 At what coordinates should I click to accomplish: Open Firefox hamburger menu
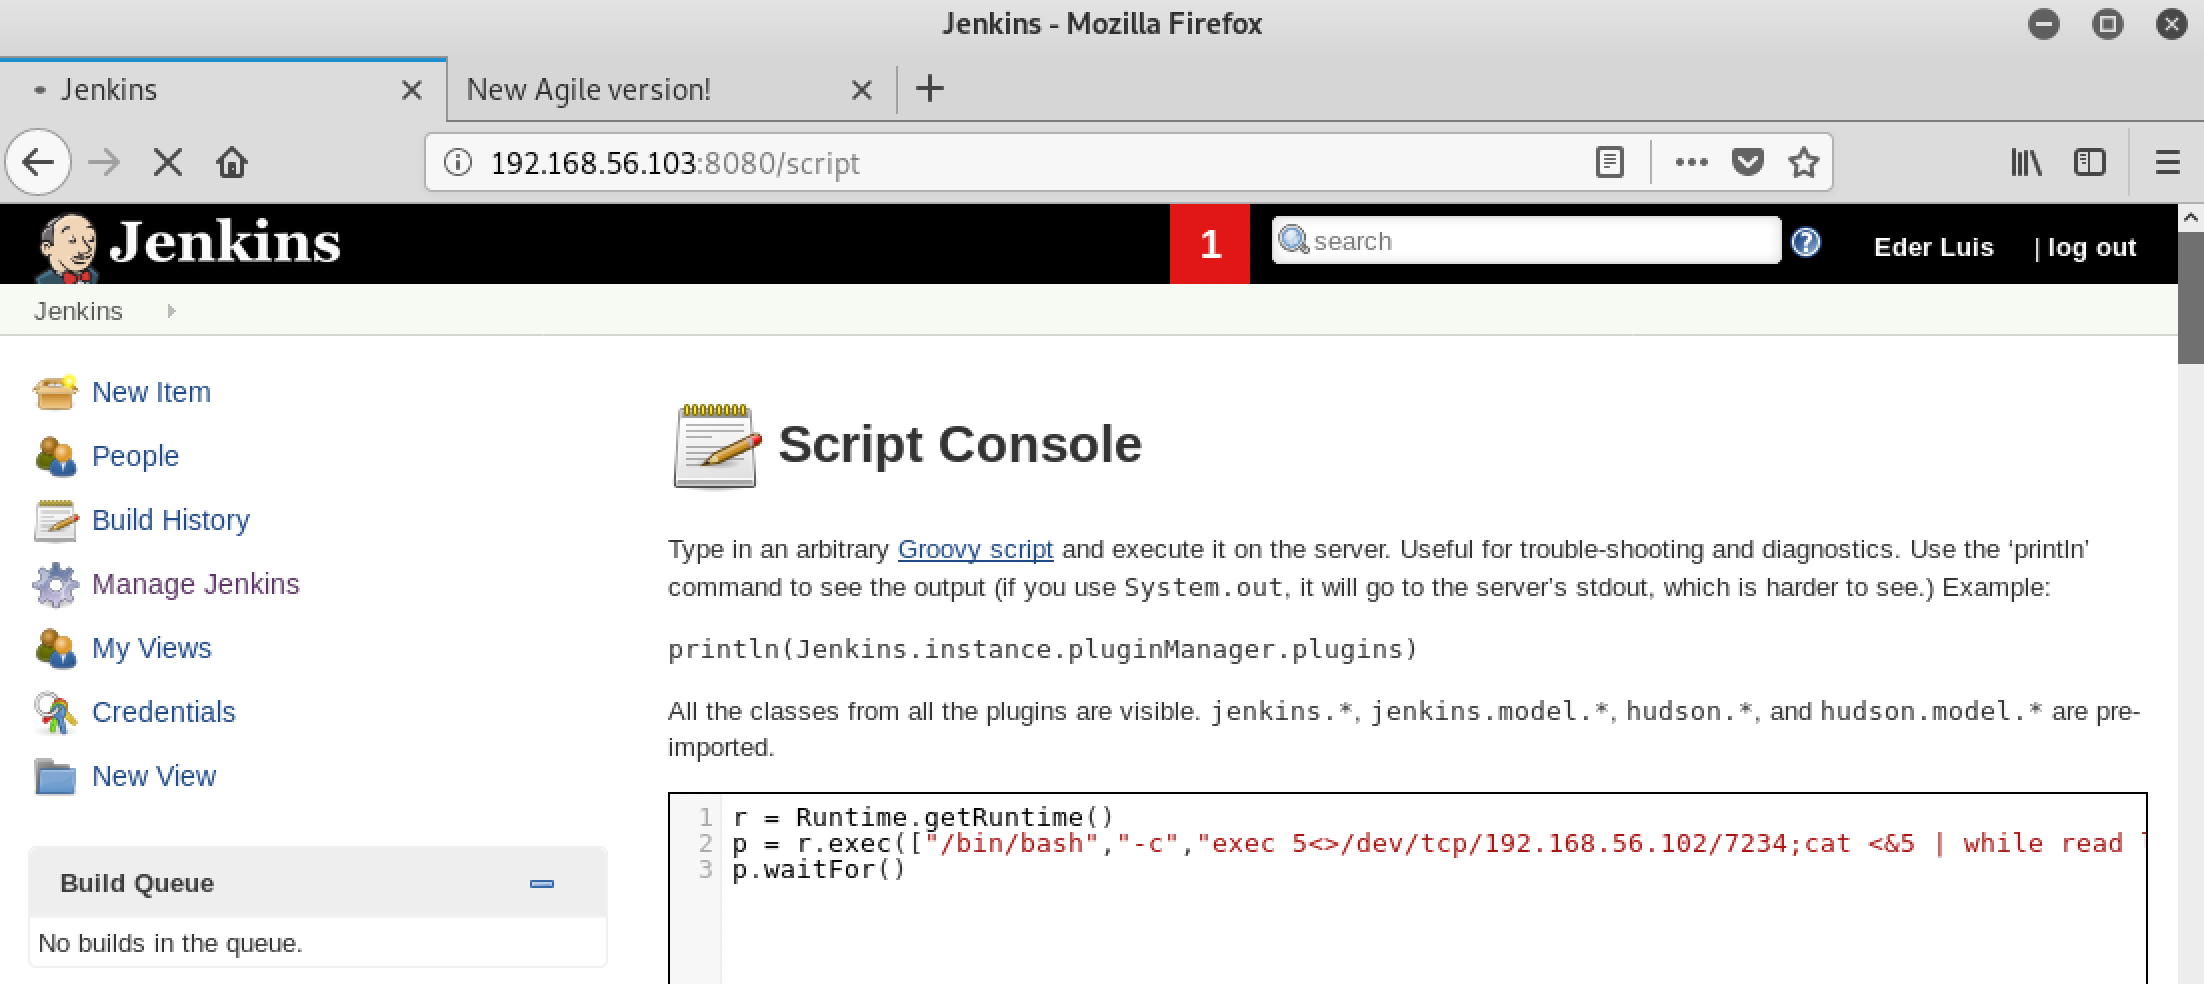point(2167,162)
